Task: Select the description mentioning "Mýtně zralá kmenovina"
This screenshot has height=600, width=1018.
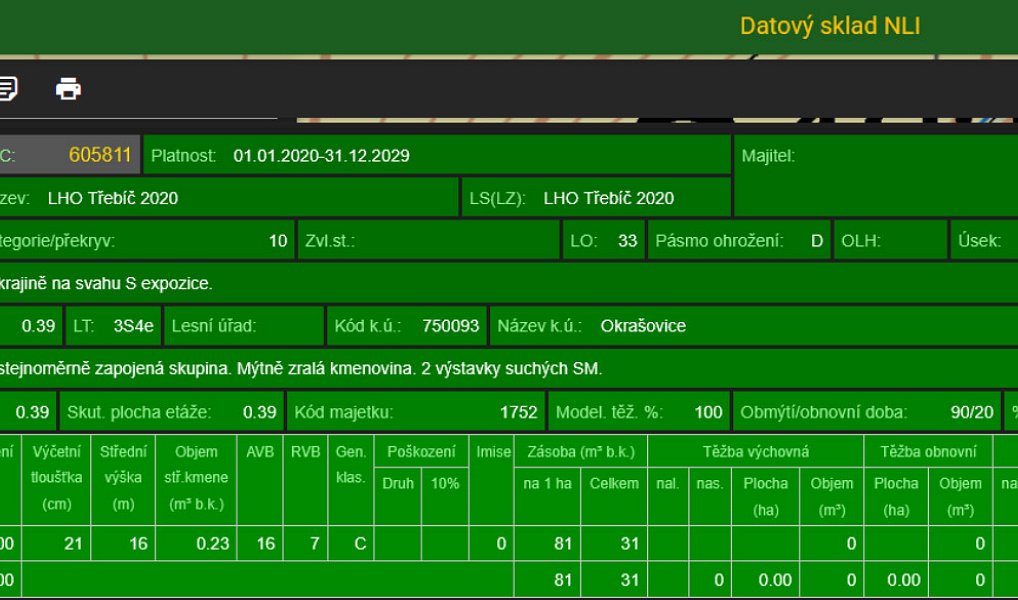Action: 301,369
